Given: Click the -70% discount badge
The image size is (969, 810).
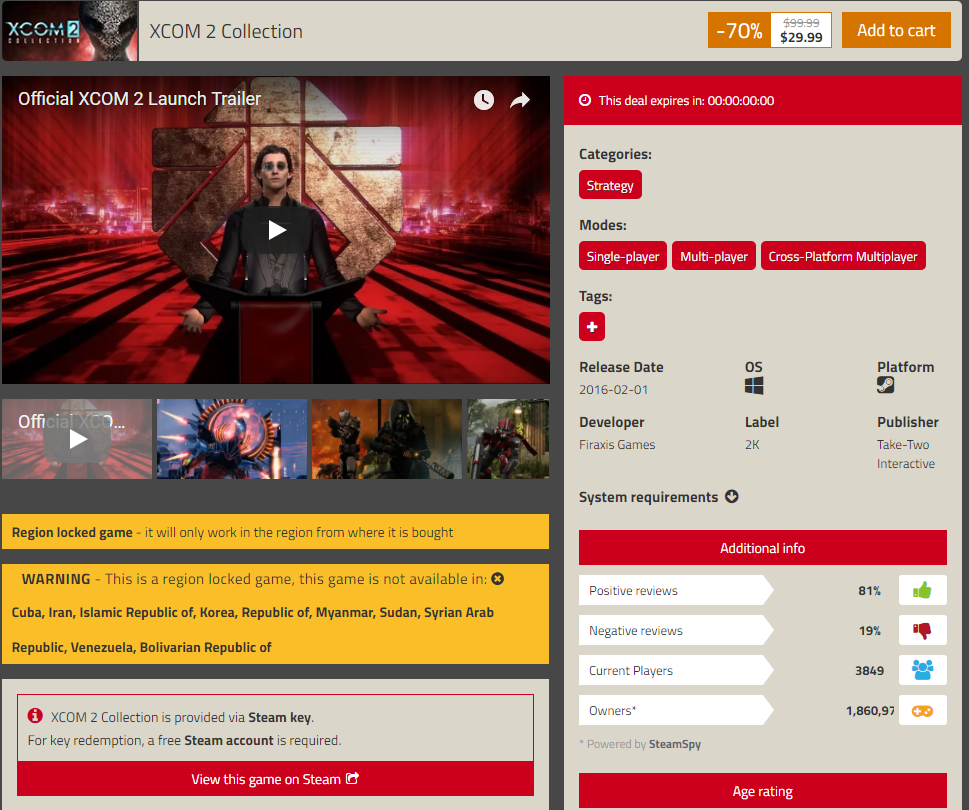Looking at the screenshot, I should [739, 30].
